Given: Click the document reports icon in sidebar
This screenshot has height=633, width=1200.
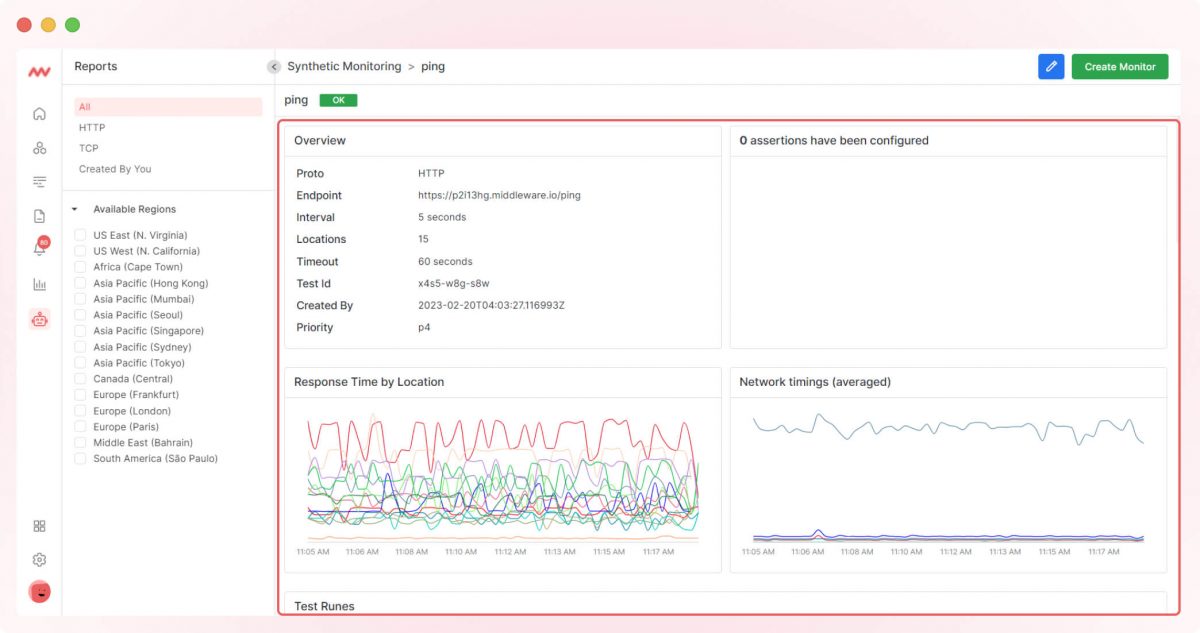Looking at the screenshot, I should coord(39,214).
